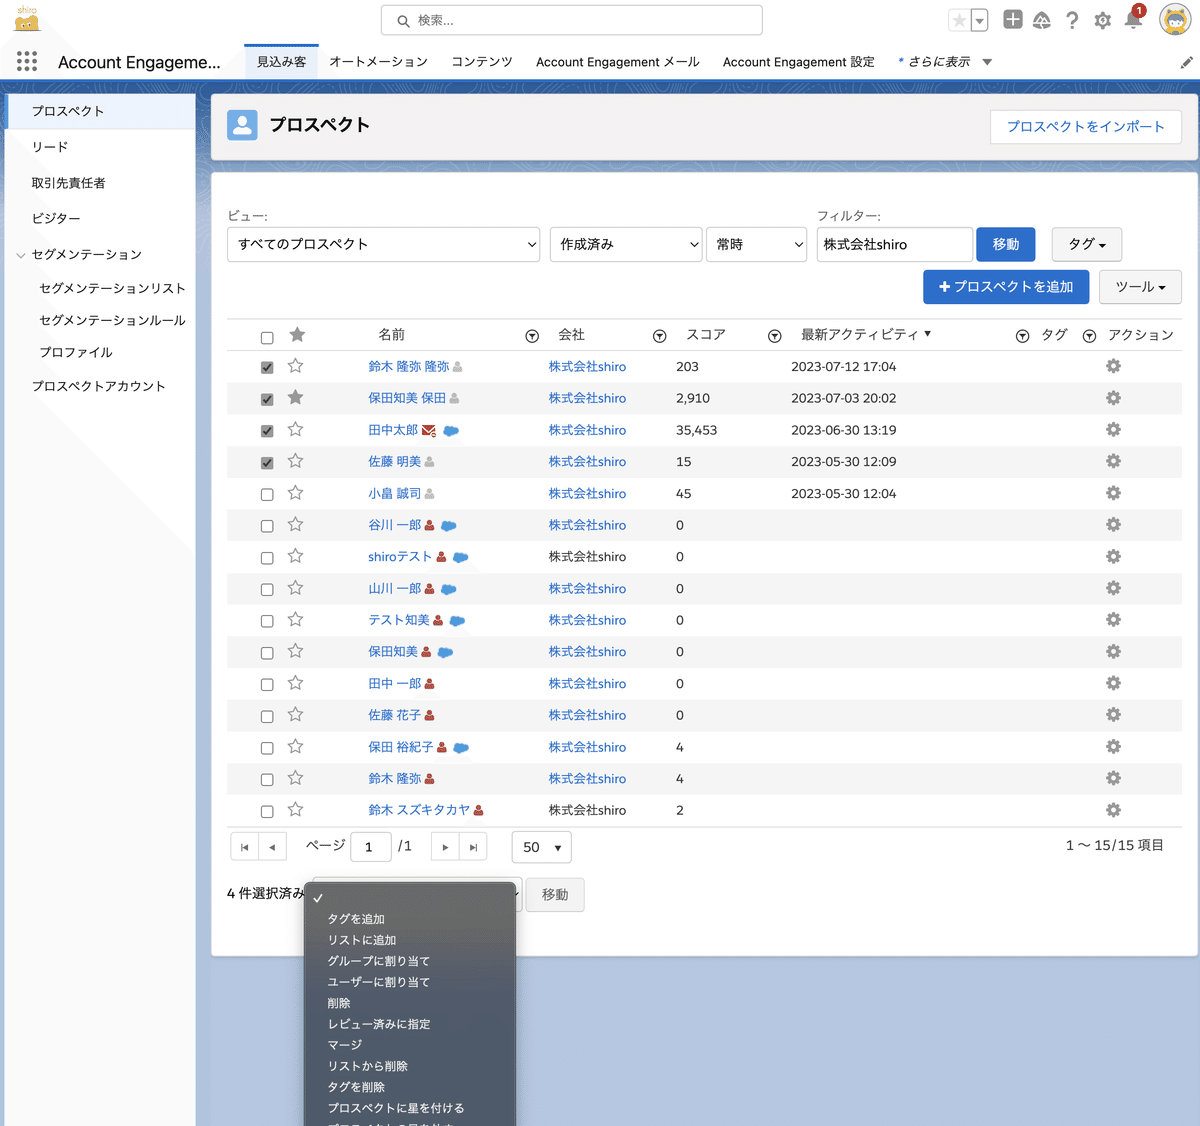
Task: Uncheck the 佐藤 明美 row checkbox
Action: point(267,463)
